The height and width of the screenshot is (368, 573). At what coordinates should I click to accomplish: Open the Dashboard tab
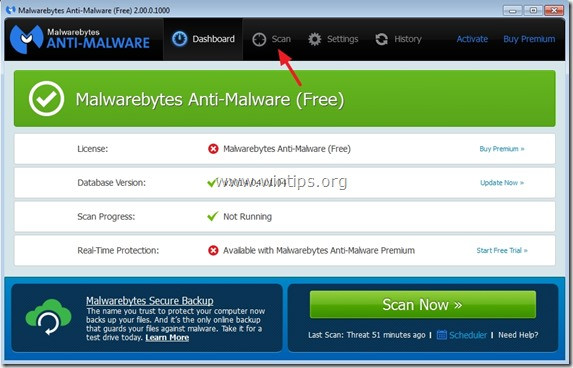coord(203,39)
